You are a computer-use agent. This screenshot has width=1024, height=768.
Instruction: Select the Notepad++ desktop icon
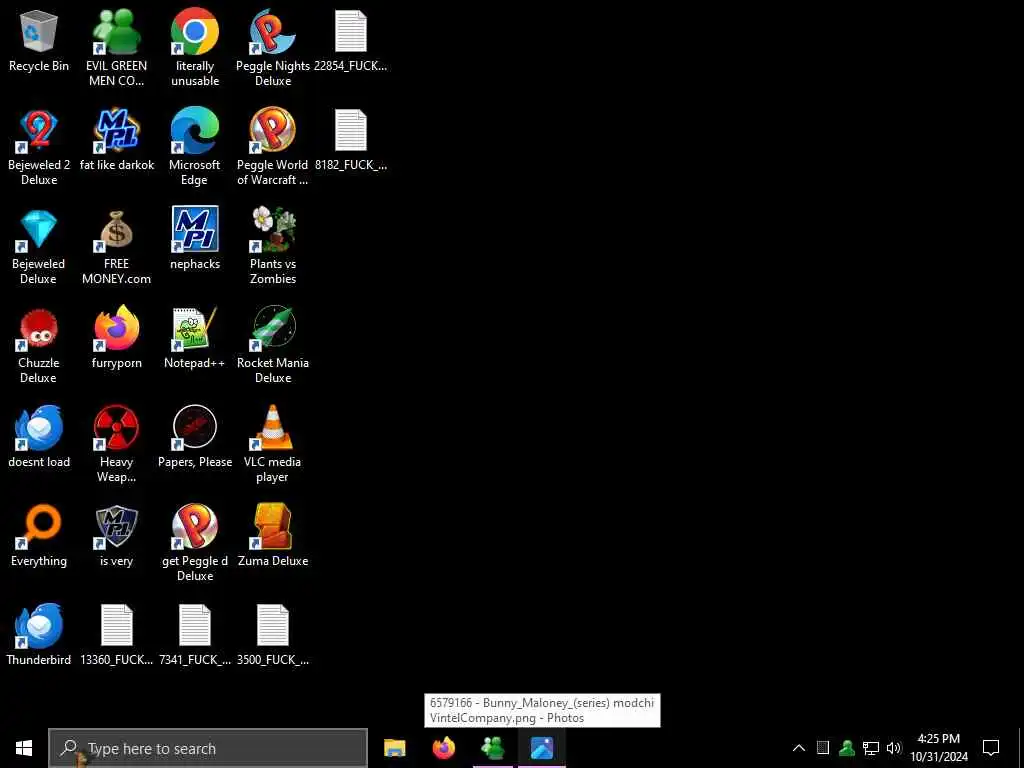195,338
